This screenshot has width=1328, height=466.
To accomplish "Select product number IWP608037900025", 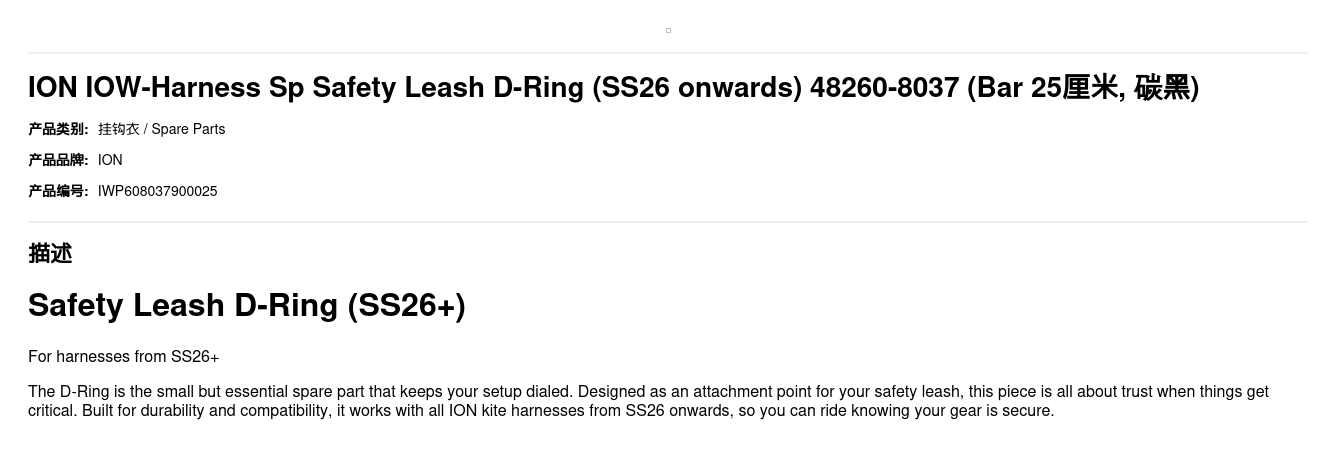I will coord(157,191).
